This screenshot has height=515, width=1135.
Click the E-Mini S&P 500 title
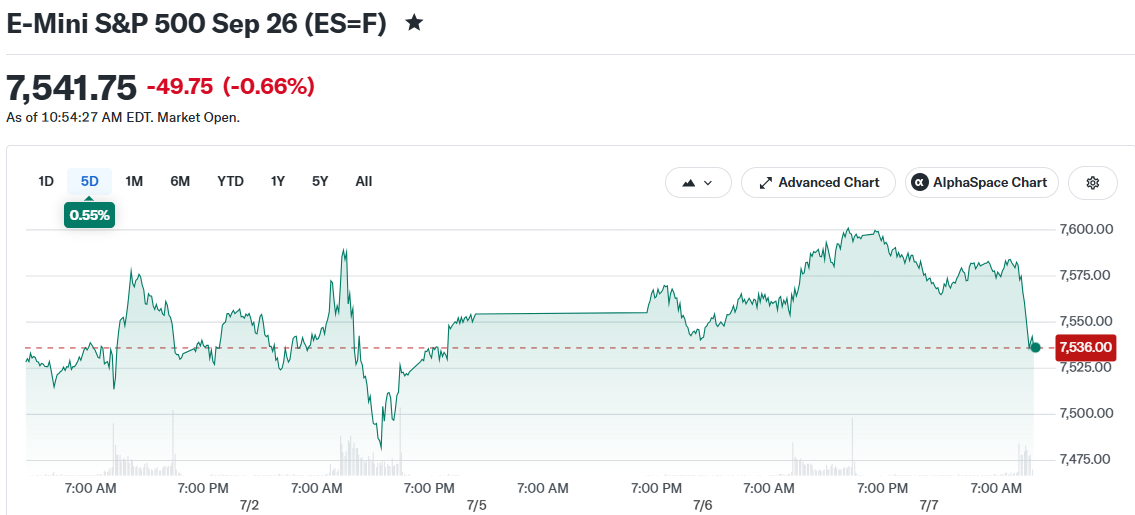[196, 23]
